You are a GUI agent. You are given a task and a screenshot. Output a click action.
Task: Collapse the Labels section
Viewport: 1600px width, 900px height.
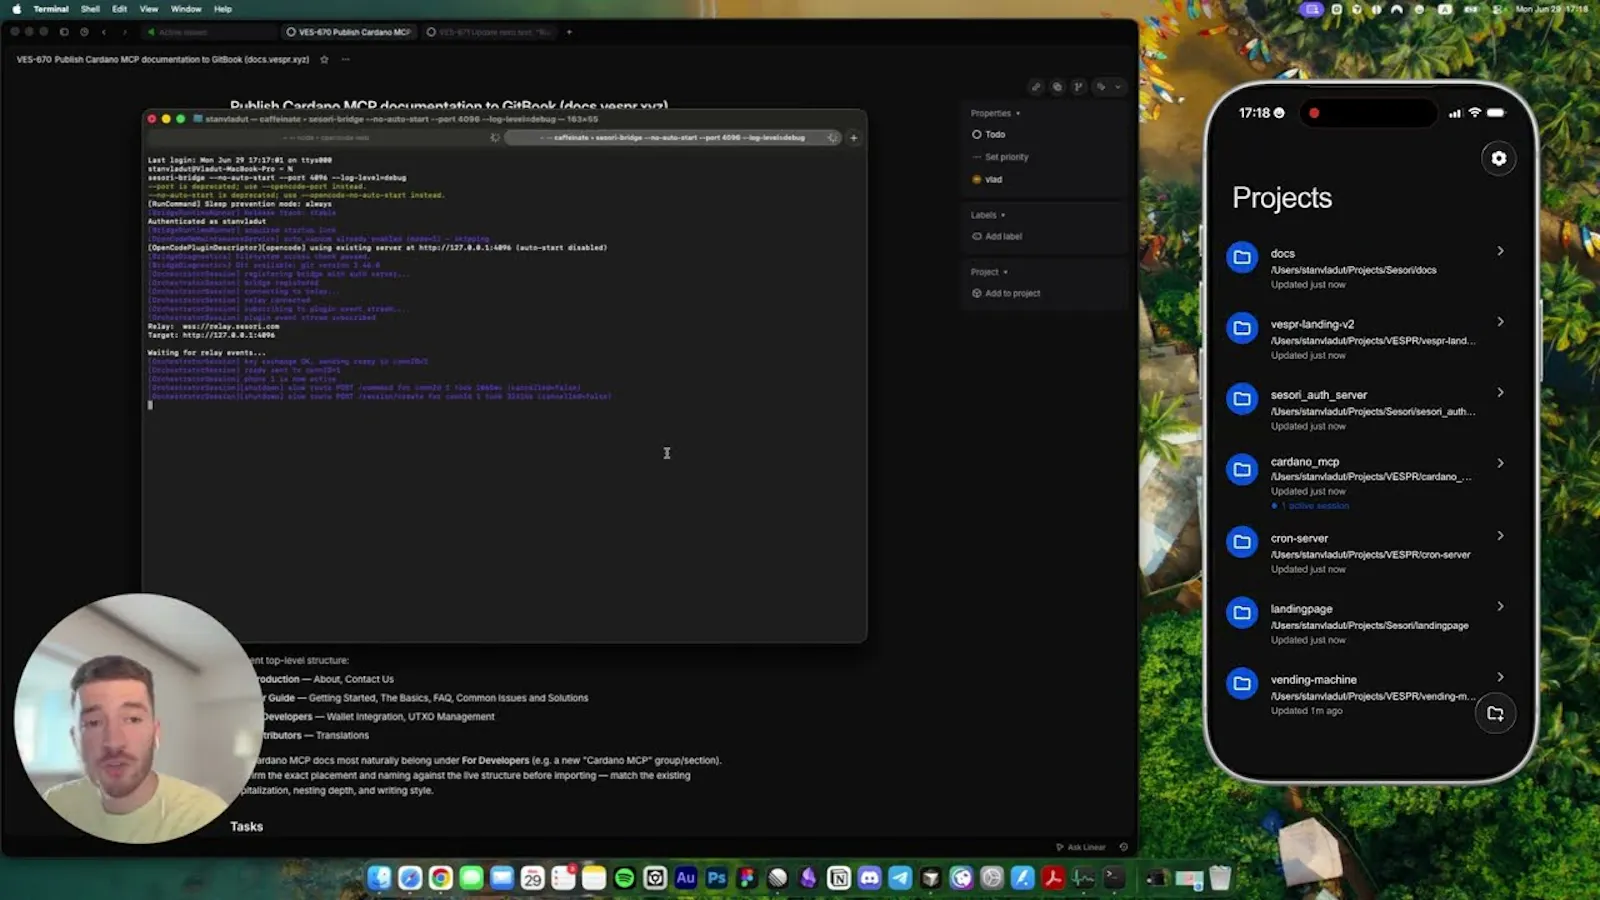click(x=988, y=215)
